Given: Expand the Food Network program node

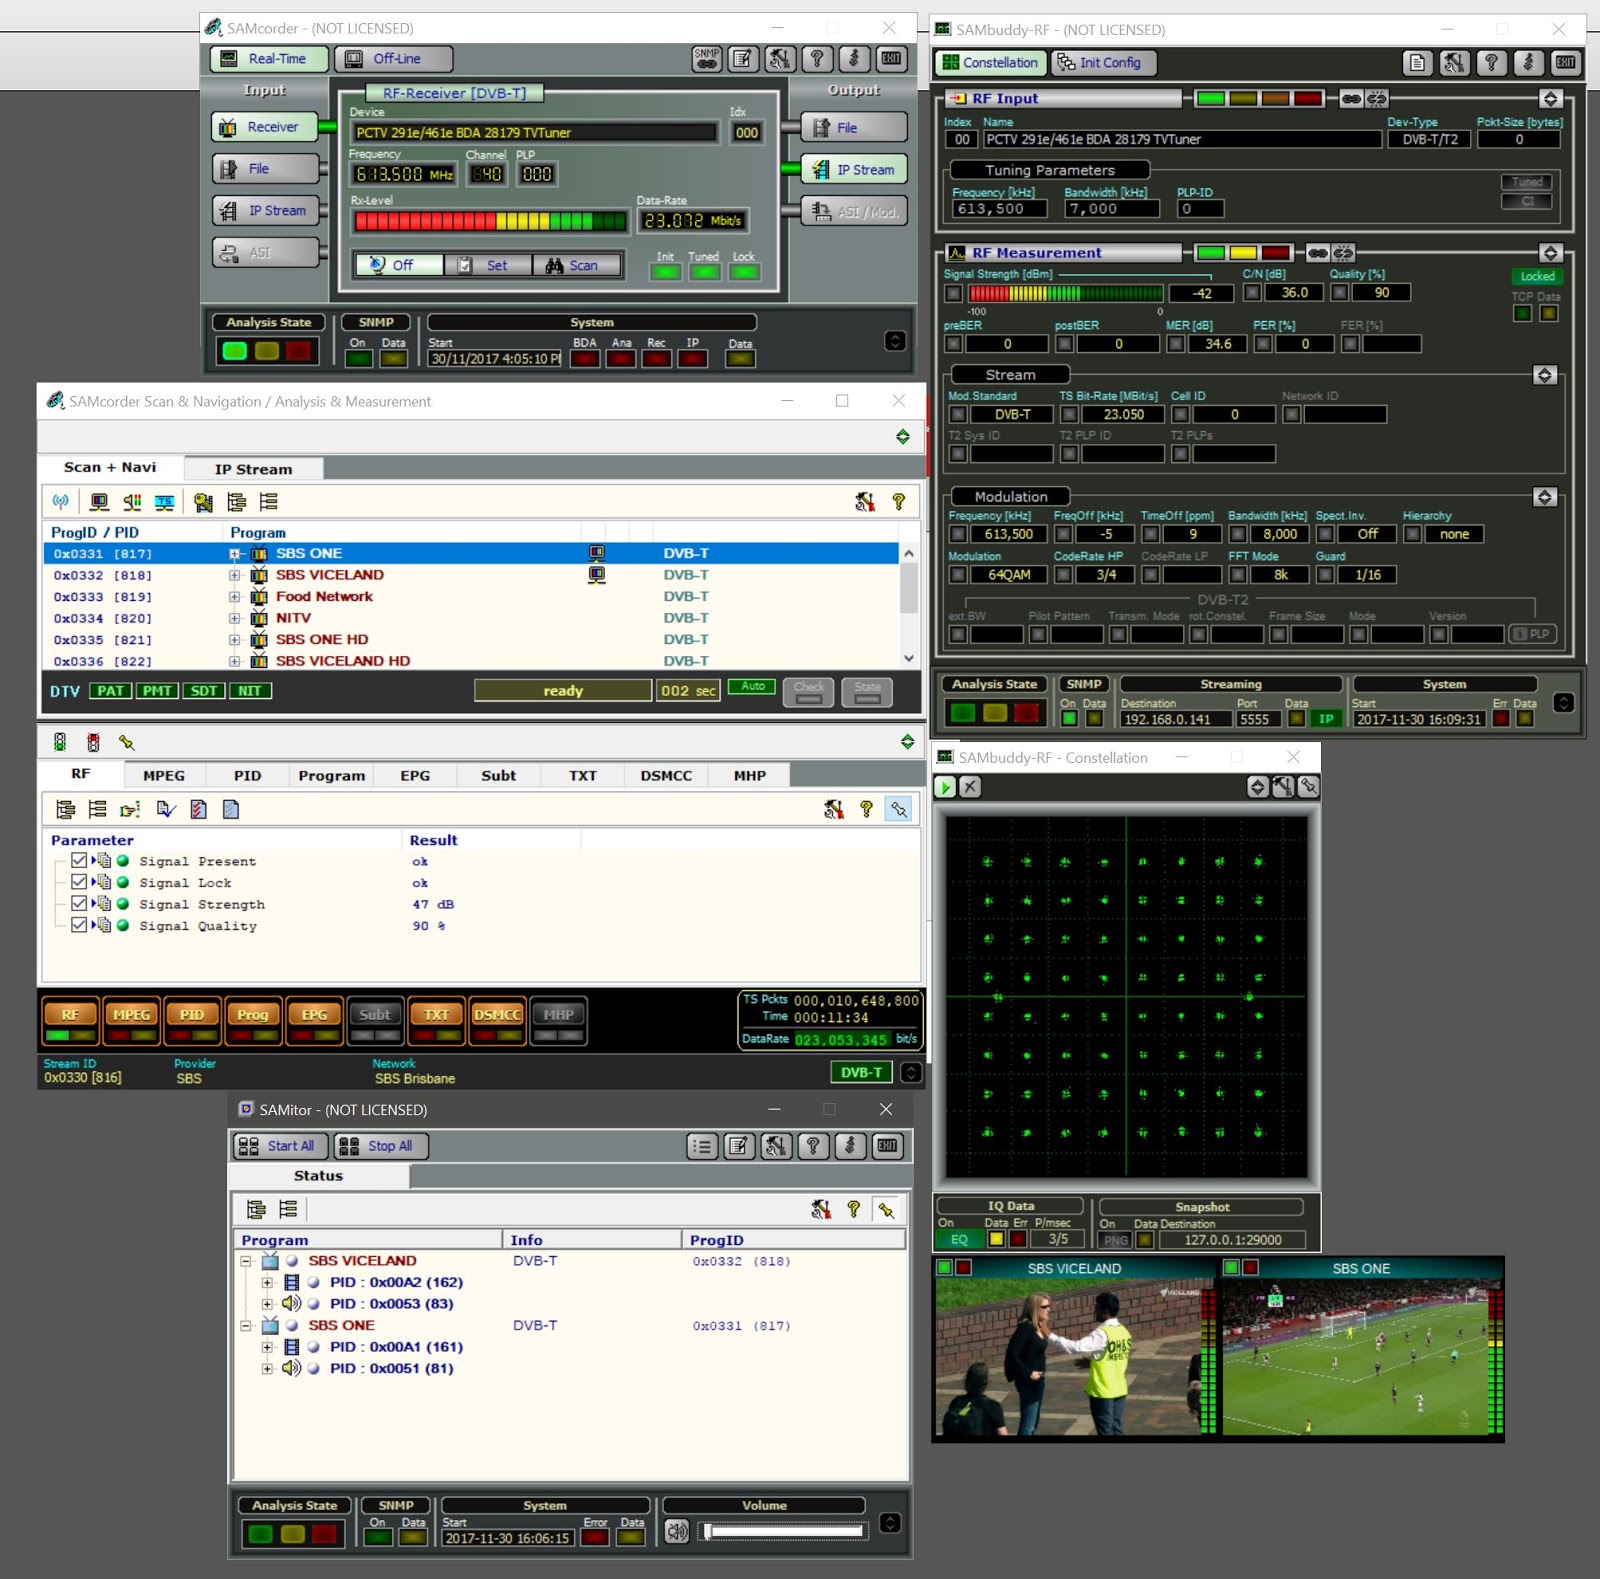Looking at the screenshot, I should tap(235, 597).
